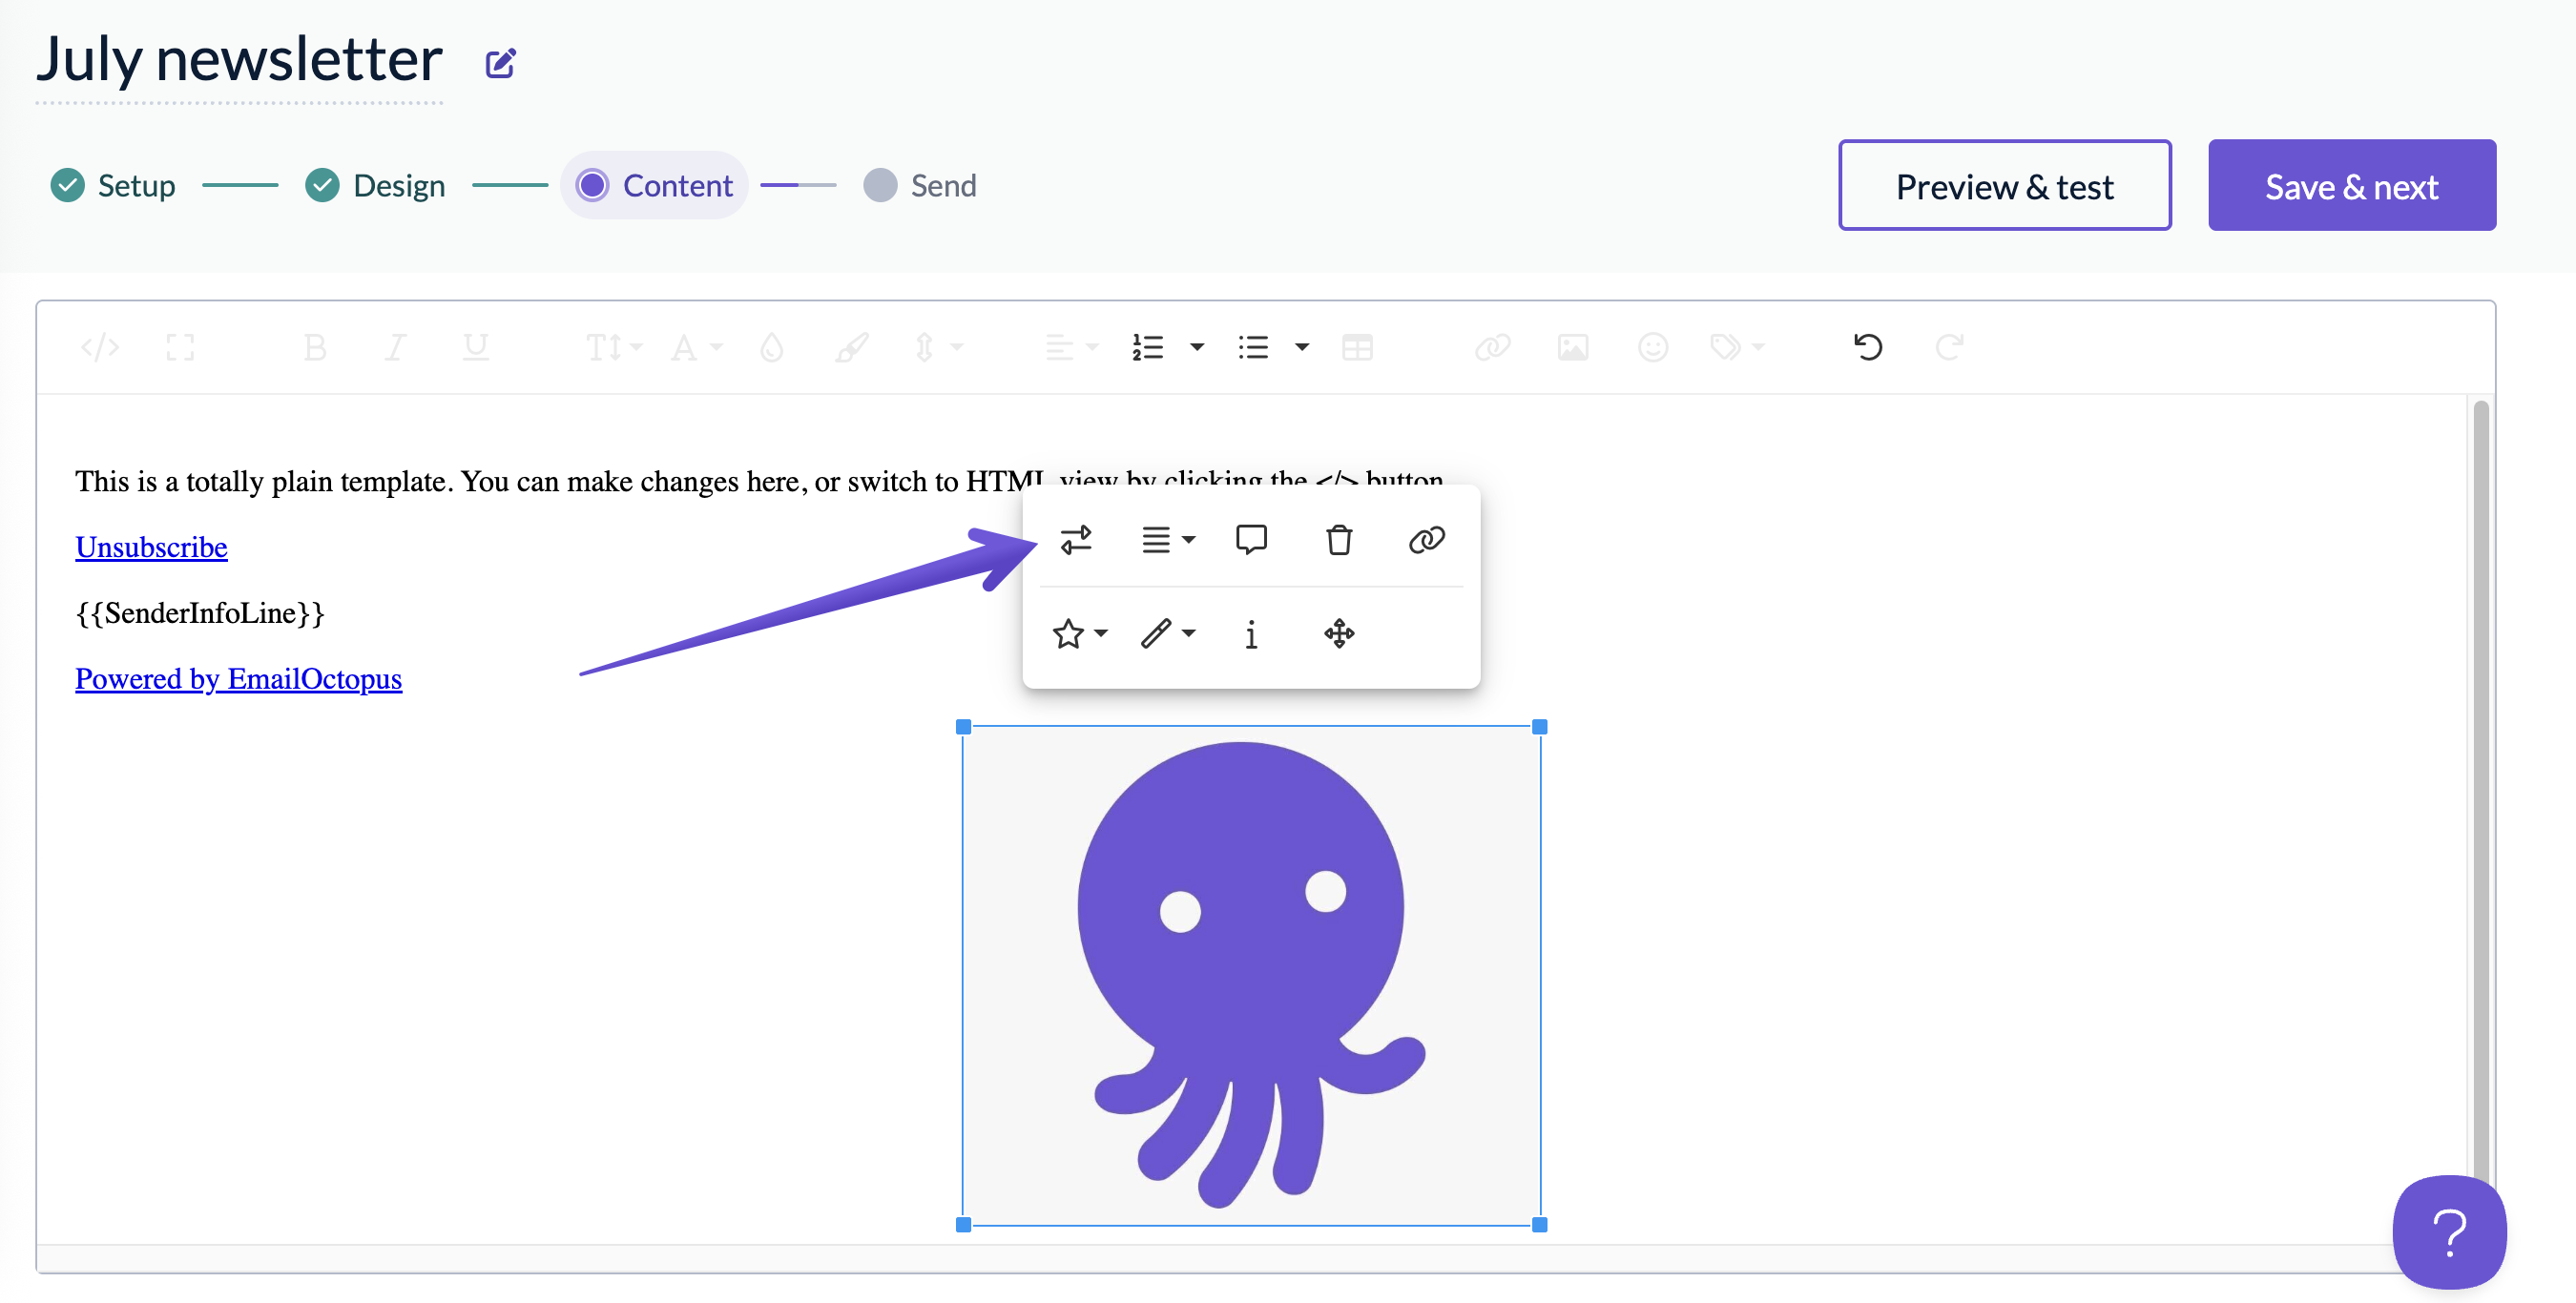This screenshot has width=2576, height=1303.
Task: Open the paragraph alignment dropdown in toolbar
Action: (1071, 347)
